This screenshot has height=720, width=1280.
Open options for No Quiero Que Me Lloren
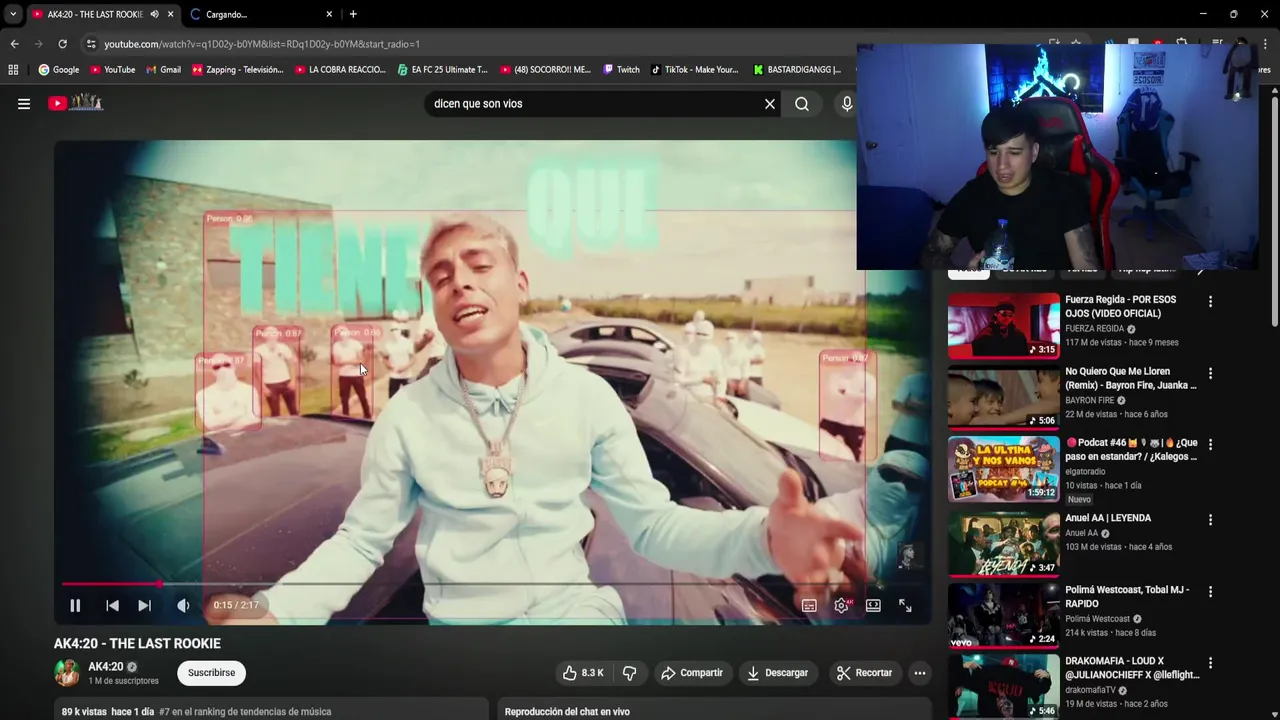coord(1210,373)
